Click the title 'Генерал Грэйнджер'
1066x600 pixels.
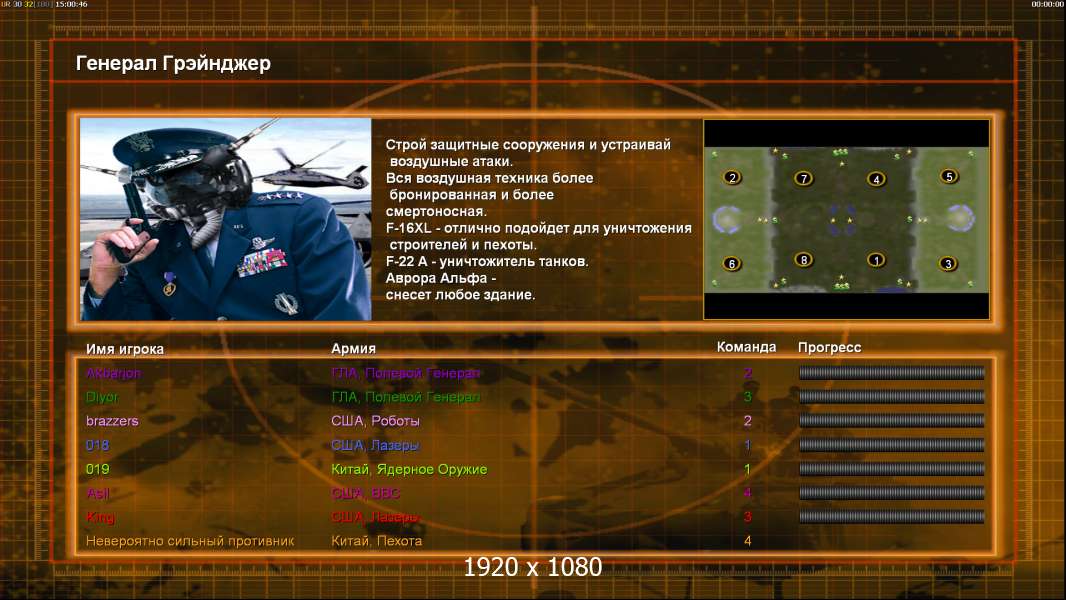tap(173, 63)
